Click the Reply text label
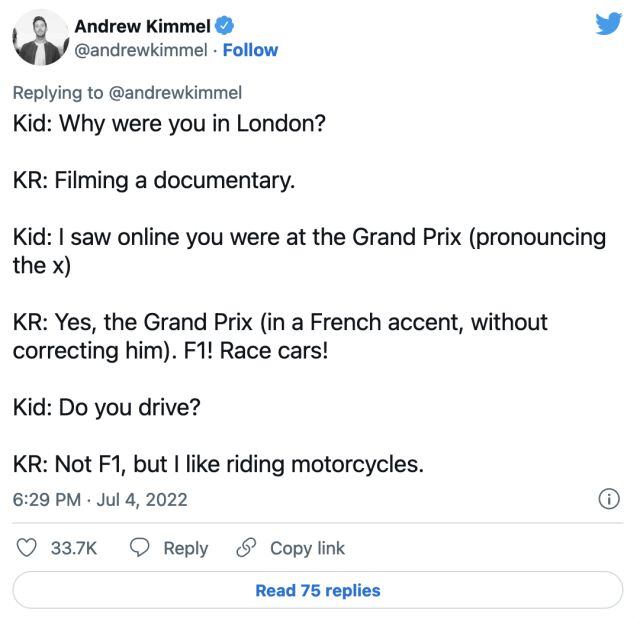This screenshot has height=623, width=640. 185,548
